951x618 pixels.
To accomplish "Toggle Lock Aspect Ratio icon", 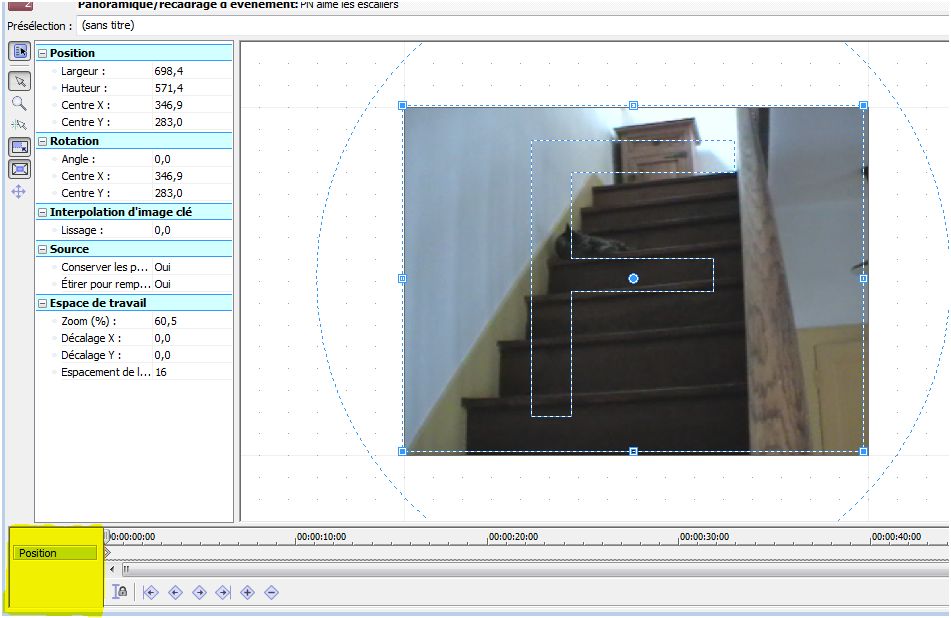I will pos(19,147).
